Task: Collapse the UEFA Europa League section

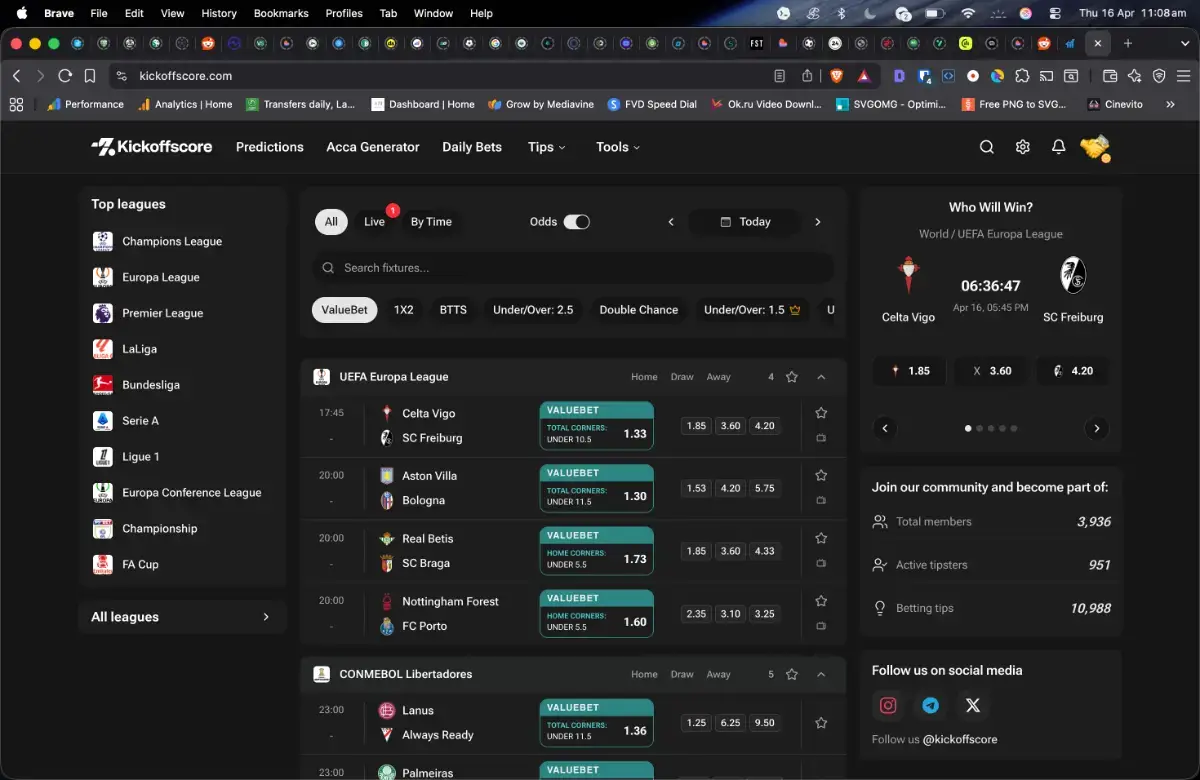Action: point(821,377)
